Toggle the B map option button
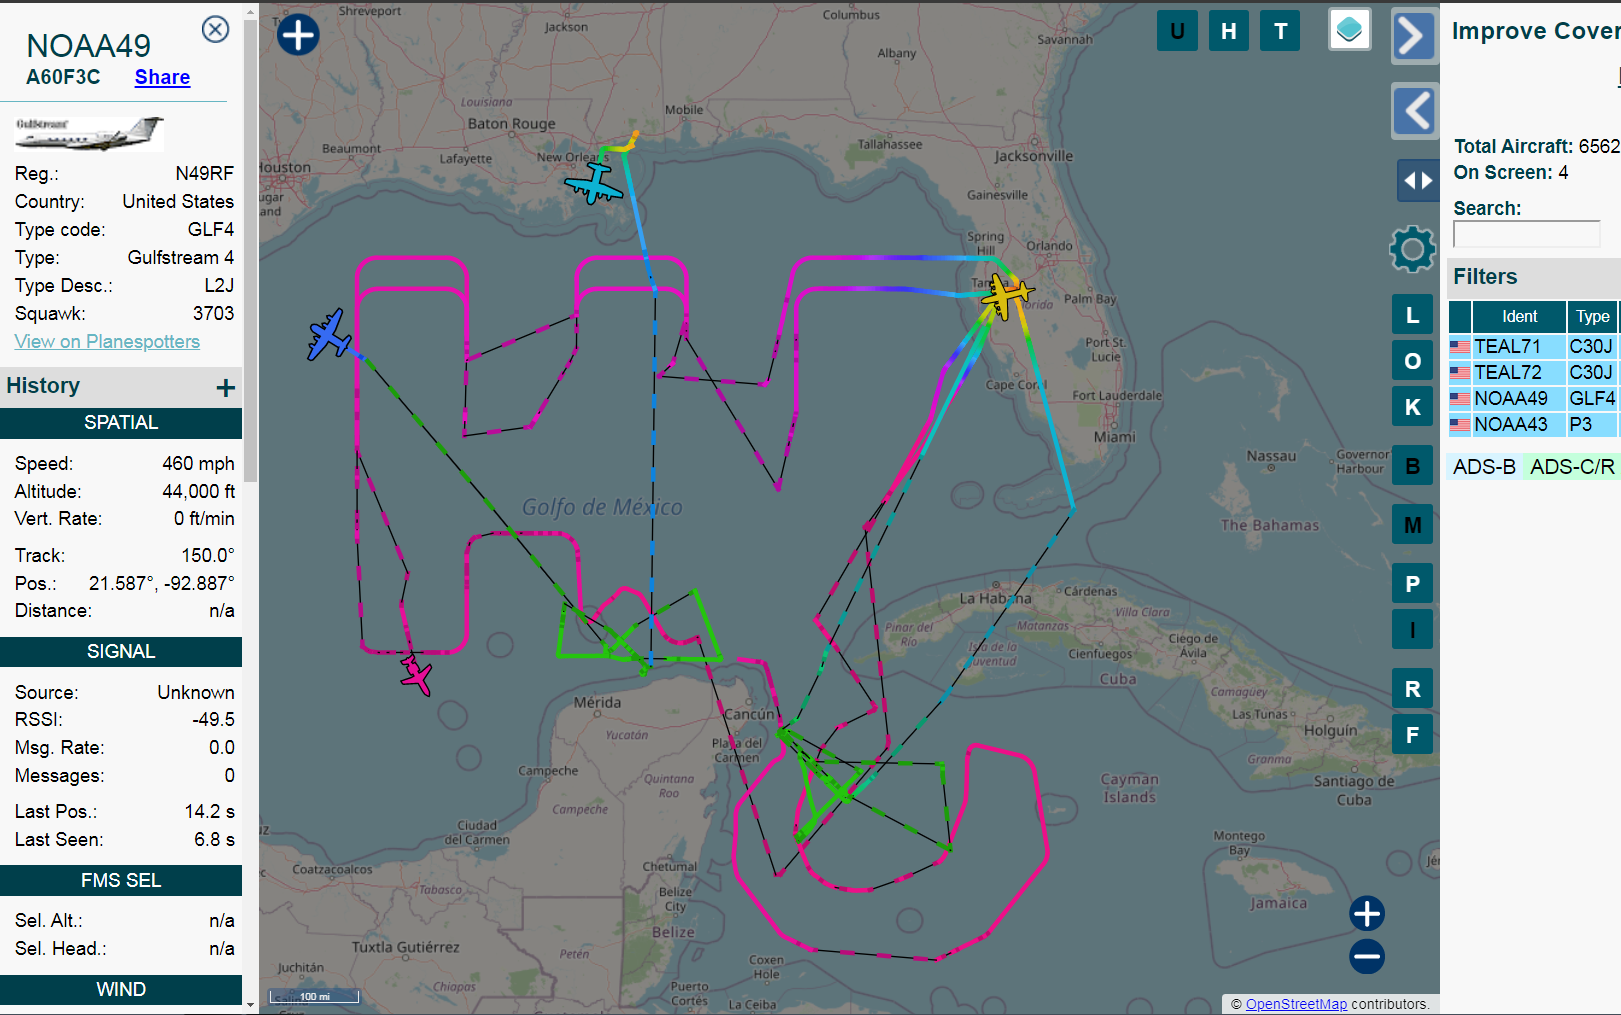The width and height of the screenshot is (1621, 1015). click(1412, 466)
